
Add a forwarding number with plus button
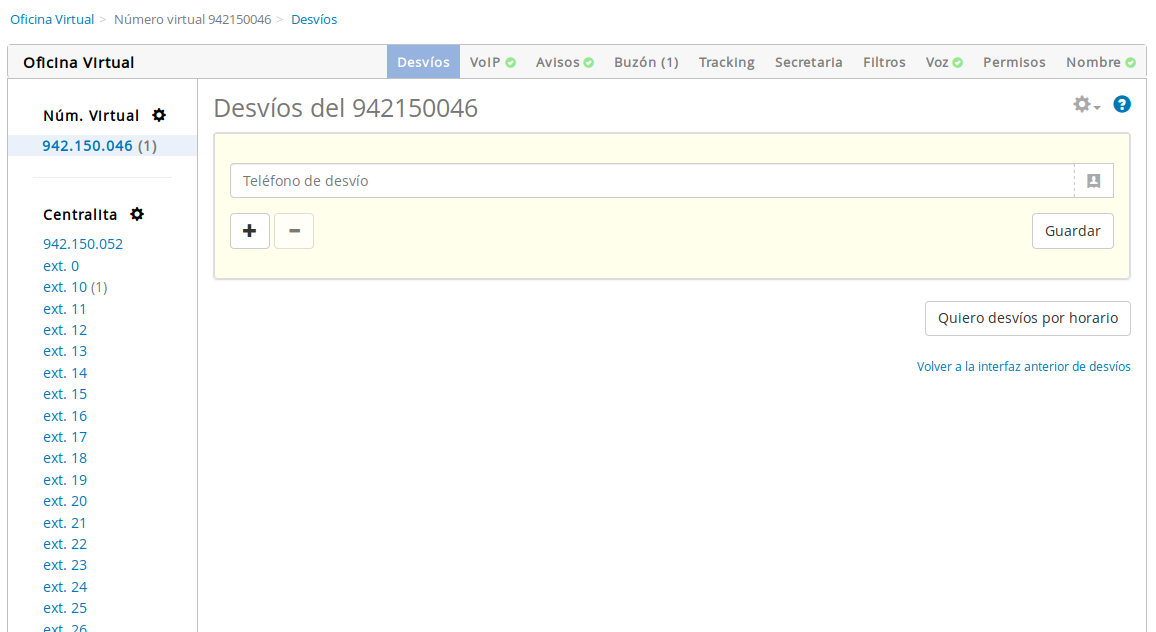(250, 231)
